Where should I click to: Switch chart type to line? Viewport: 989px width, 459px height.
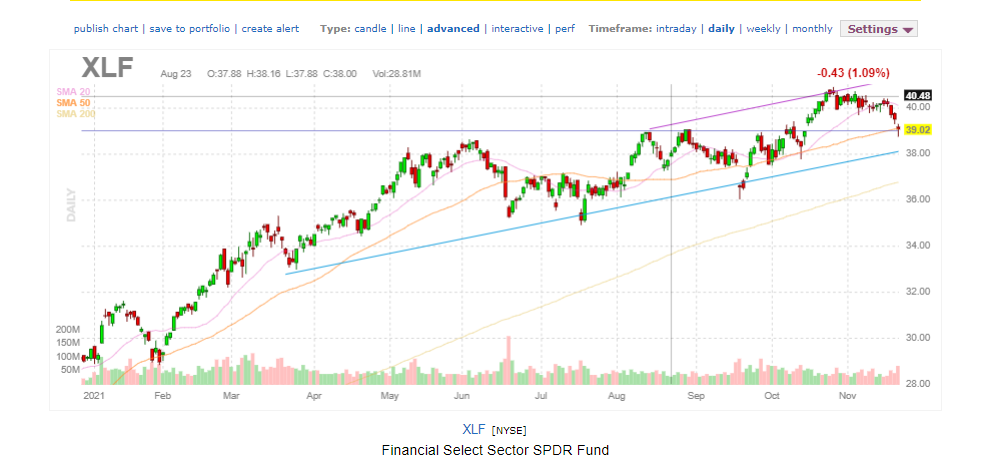click(x=407, y=28)
